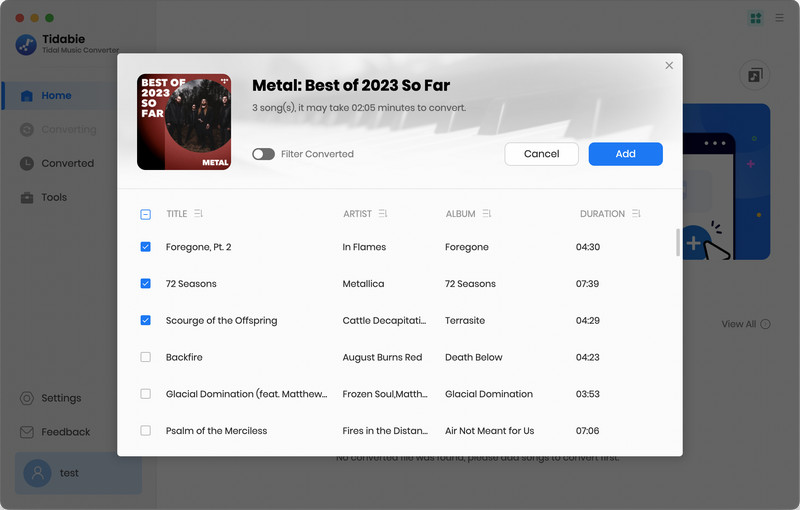Click the 03:53 duration value
This screenshot has width=800, height=510.
pyautogui.click(x=587, y=394)
